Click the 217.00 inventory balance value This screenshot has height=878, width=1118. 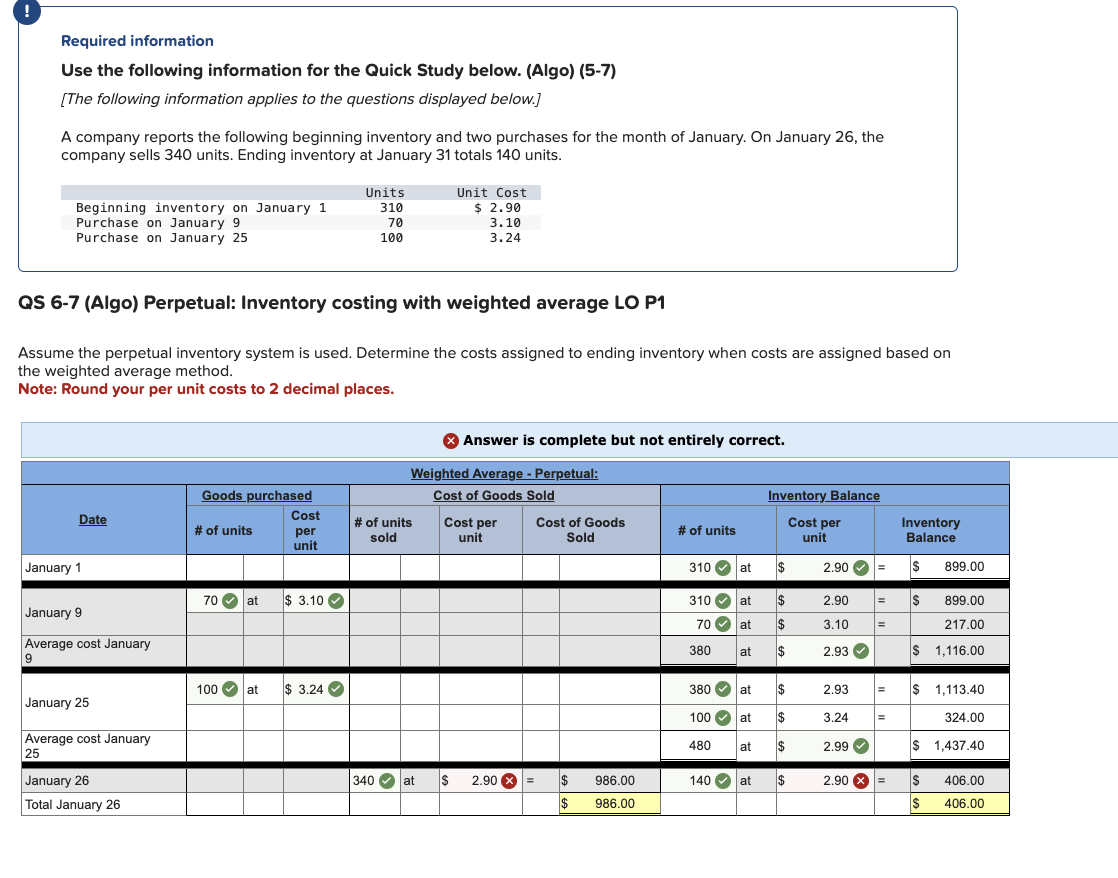pos(964,624)
